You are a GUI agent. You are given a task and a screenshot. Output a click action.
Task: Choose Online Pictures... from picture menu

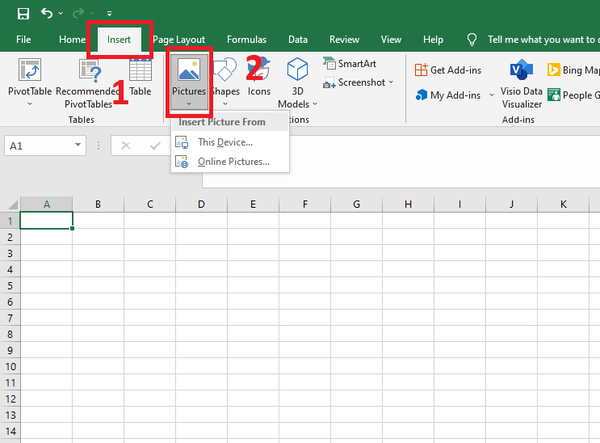point(230,162)
